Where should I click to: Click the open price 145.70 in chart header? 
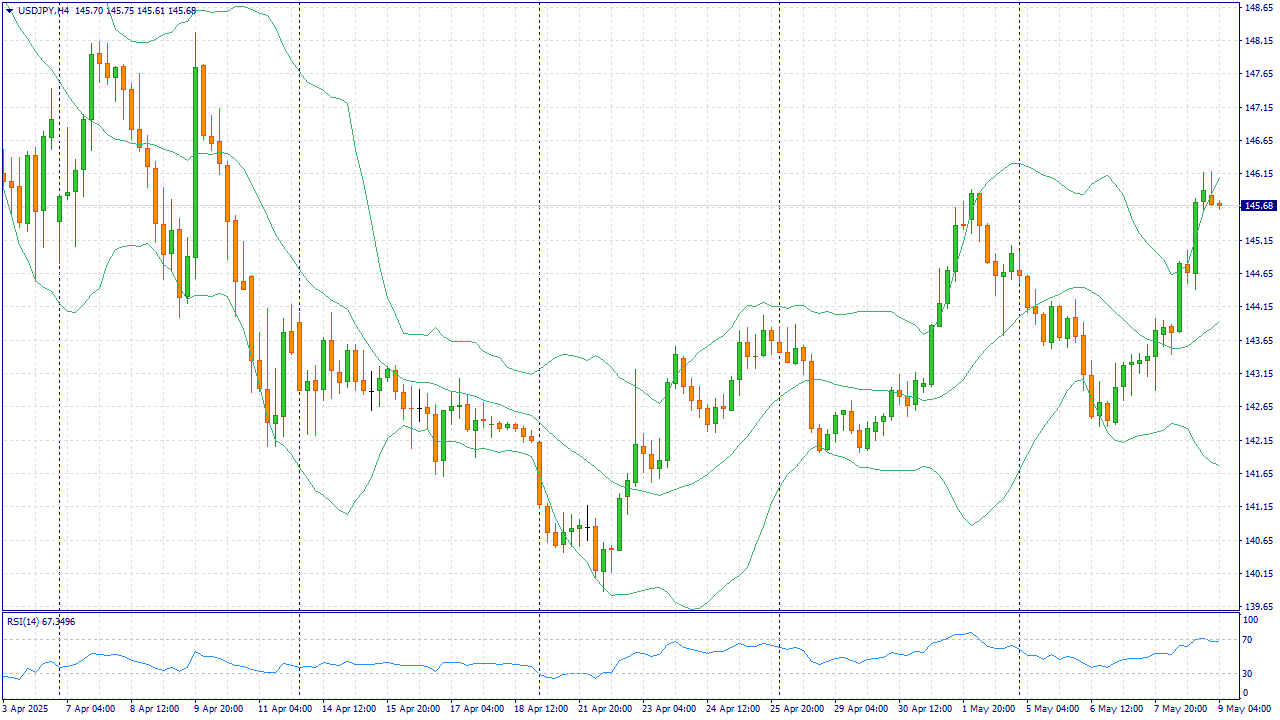click(x=90, y=11)
